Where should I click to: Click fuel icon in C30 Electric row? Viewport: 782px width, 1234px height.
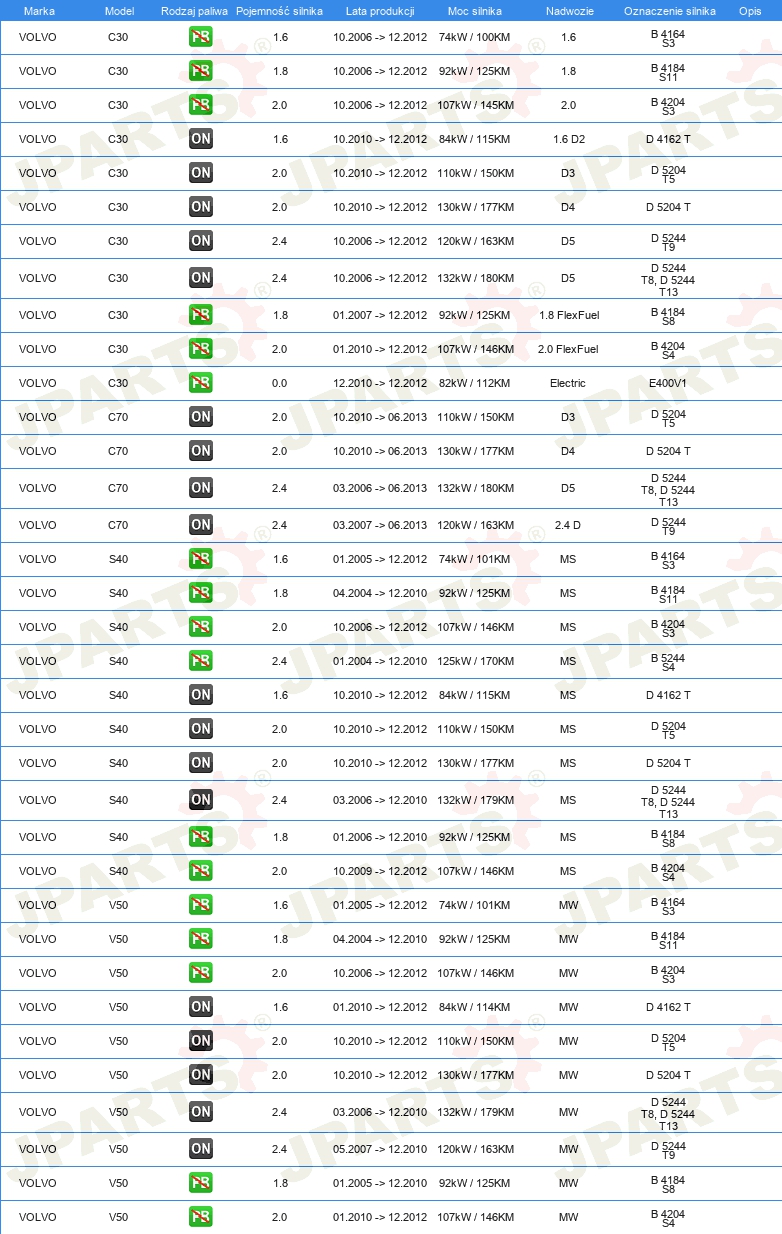(201, 383)
